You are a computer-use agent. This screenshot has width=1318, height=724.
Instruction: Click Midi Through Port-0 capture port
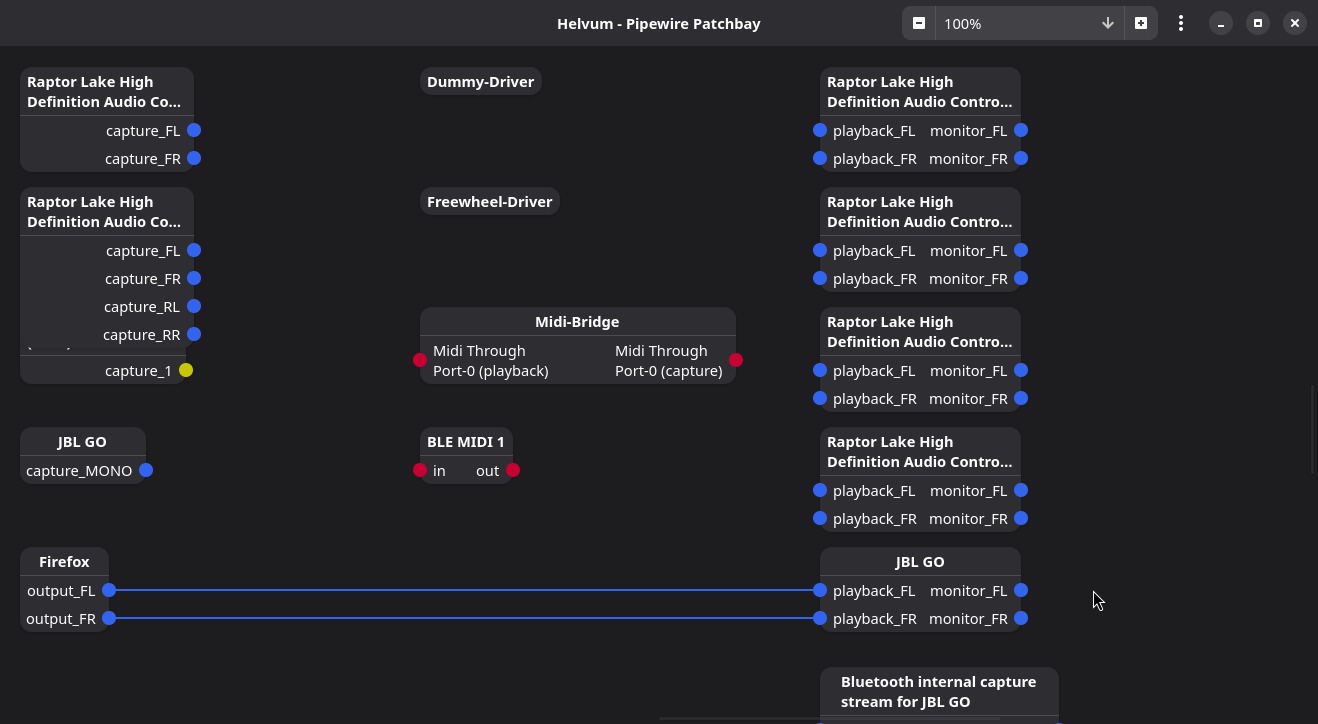click(x=736, y=360)
